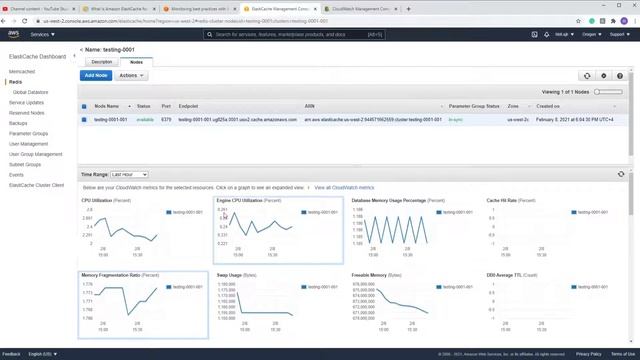
Task: Go to ElastiCache Dashboard
Action: [37, 57]
